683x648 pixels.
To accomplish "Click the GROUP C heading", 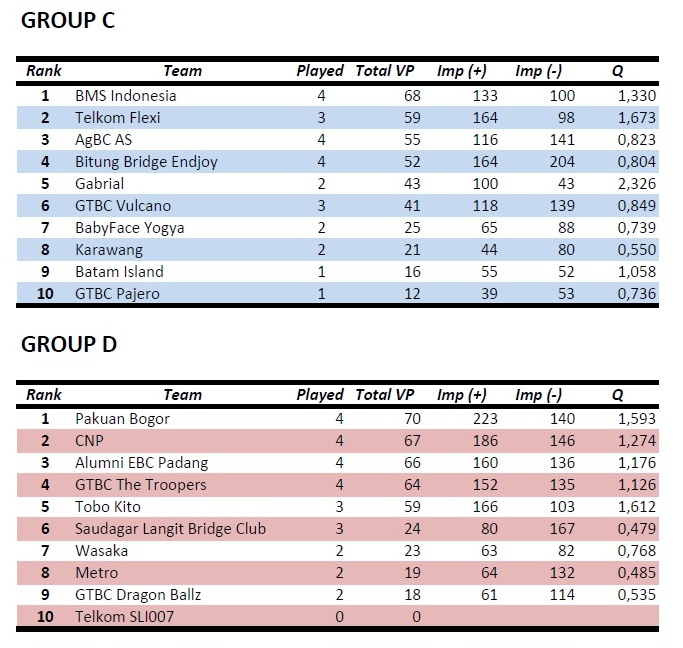I will point(68,21).
